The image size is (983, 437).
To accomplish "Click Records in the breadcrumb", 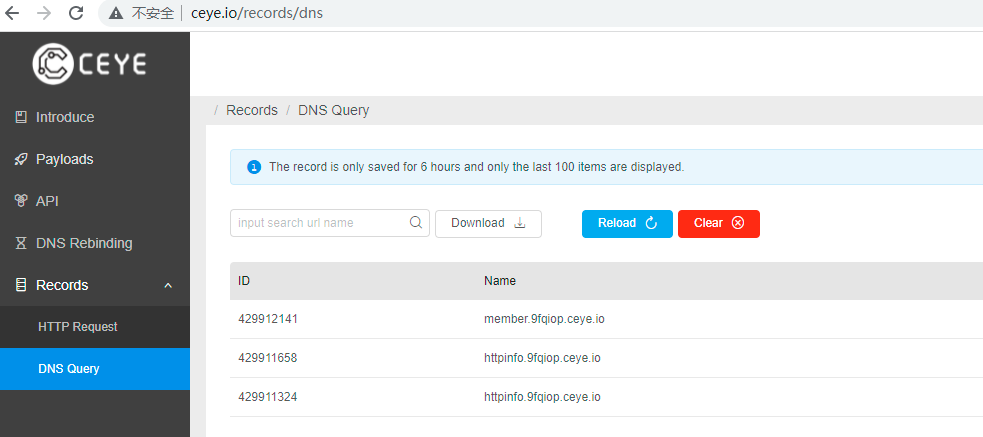I will click(252, 110).
